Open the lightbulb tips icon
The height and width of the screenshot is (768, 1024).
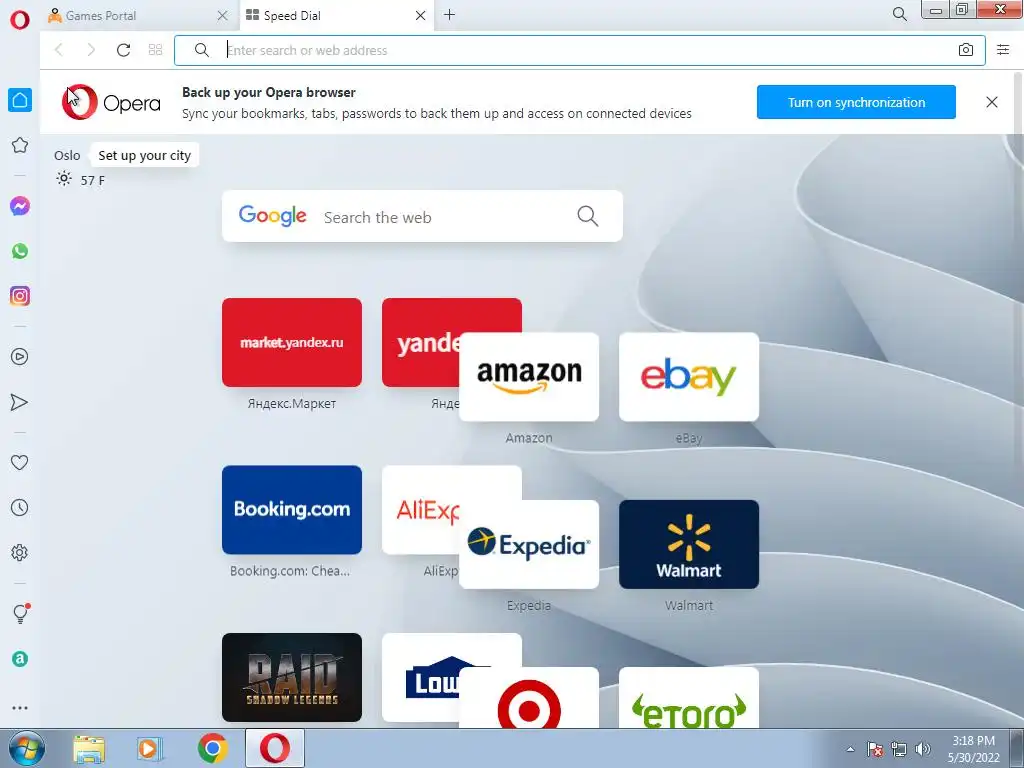20,613
